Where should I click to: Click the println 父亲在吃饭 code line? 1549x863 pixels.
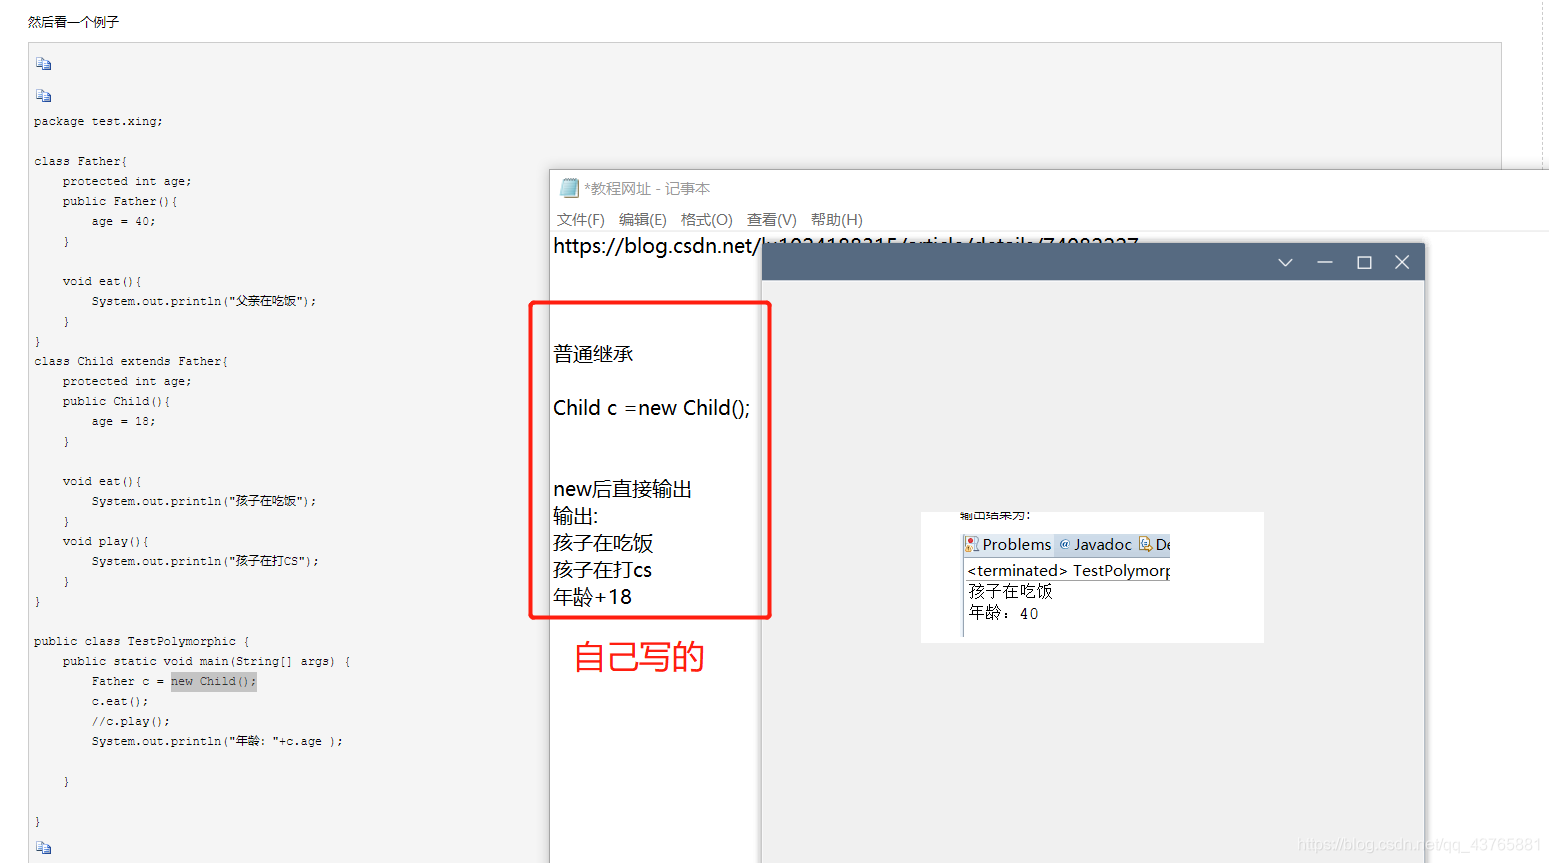204,301
